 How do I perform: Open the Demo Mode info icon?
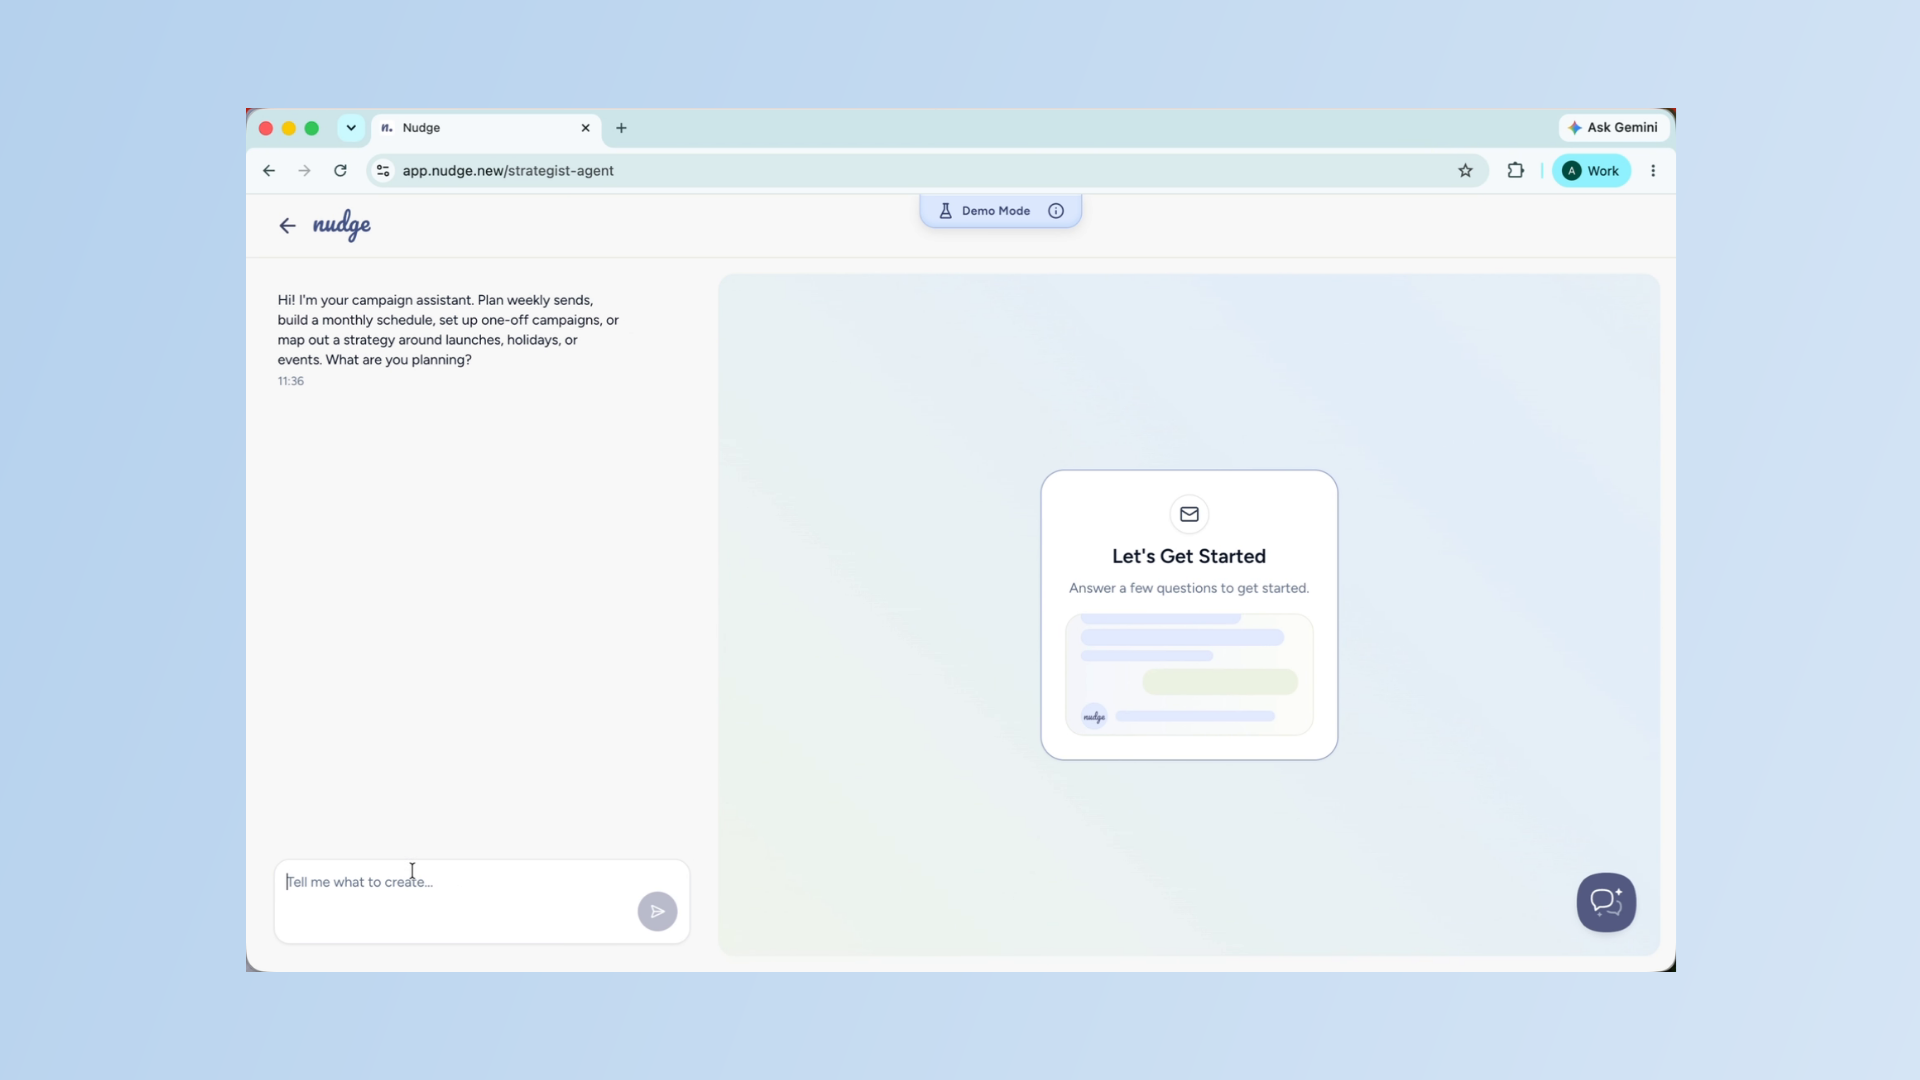[1056, 211]
